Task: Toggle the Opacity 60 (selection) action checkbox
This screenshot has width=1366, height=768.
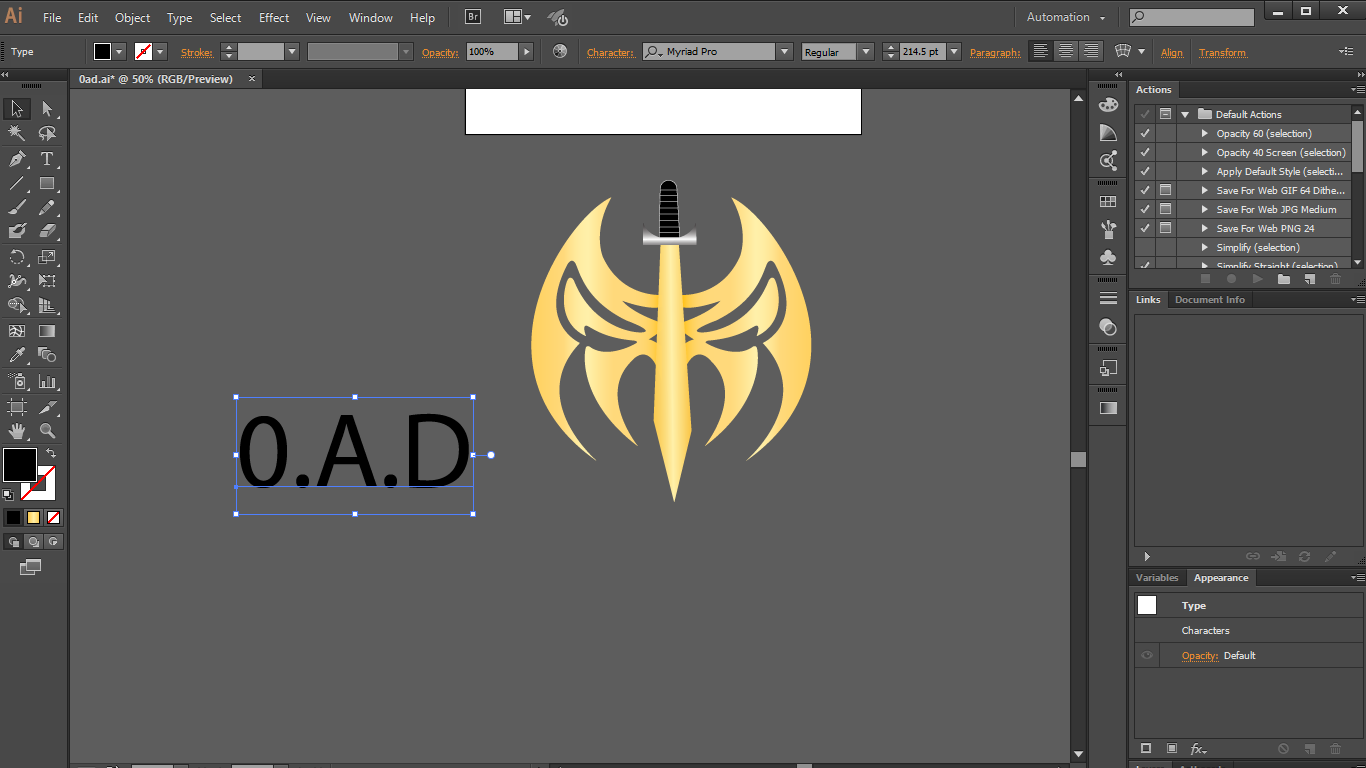Action: point(1145,134)
